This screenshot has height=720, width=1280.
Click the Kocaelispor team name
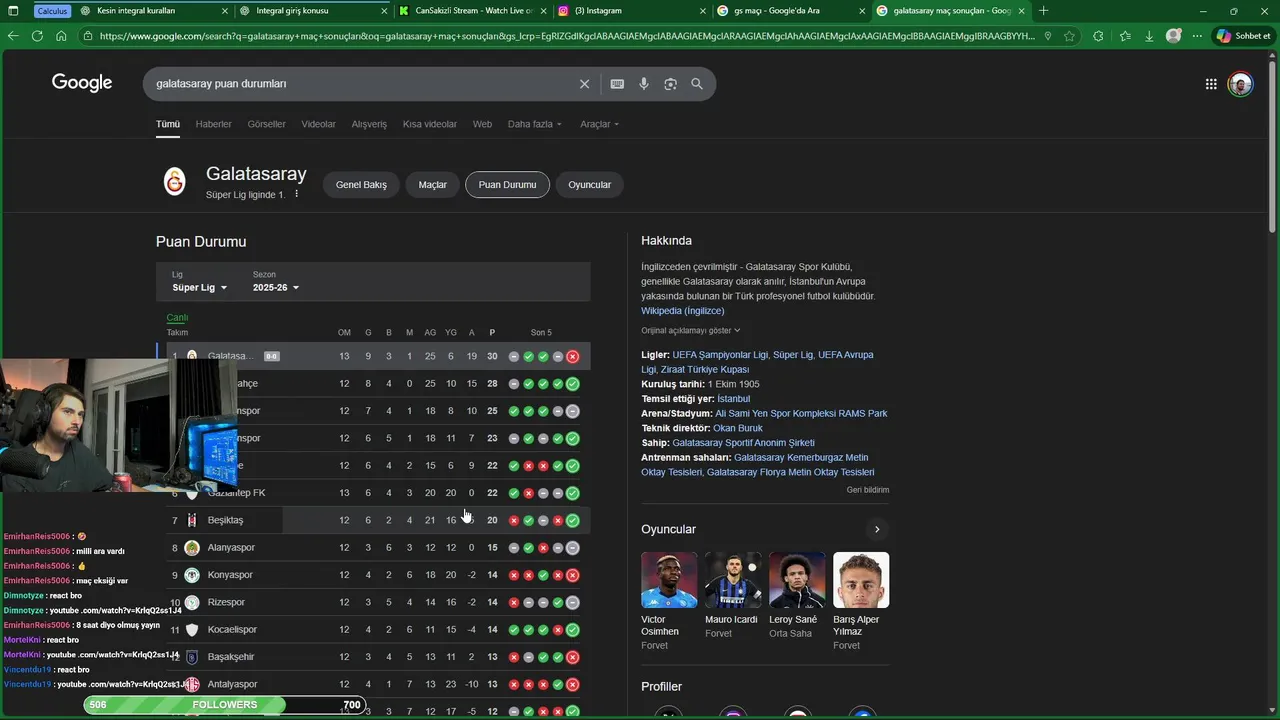click(232, 630)
